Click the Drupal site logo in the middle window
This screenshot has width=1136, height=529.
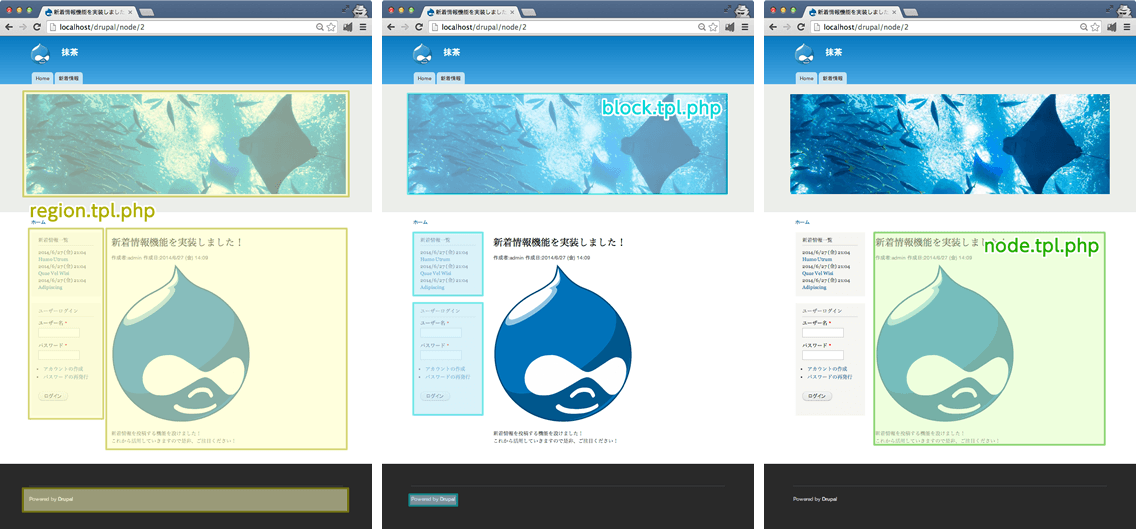(x=422, y=54)
